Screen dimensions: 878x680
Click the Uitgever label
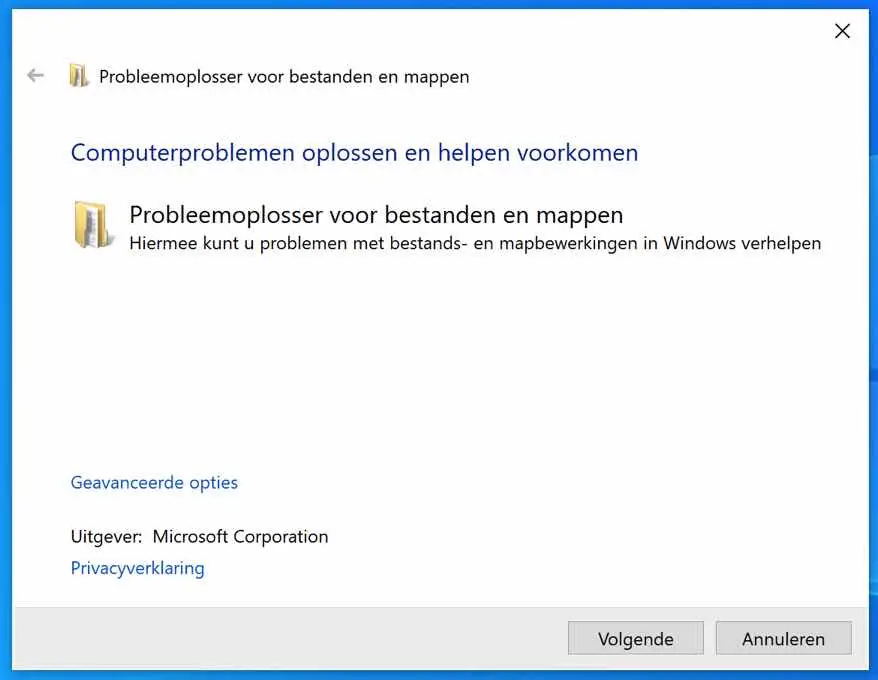pos(106,537)
